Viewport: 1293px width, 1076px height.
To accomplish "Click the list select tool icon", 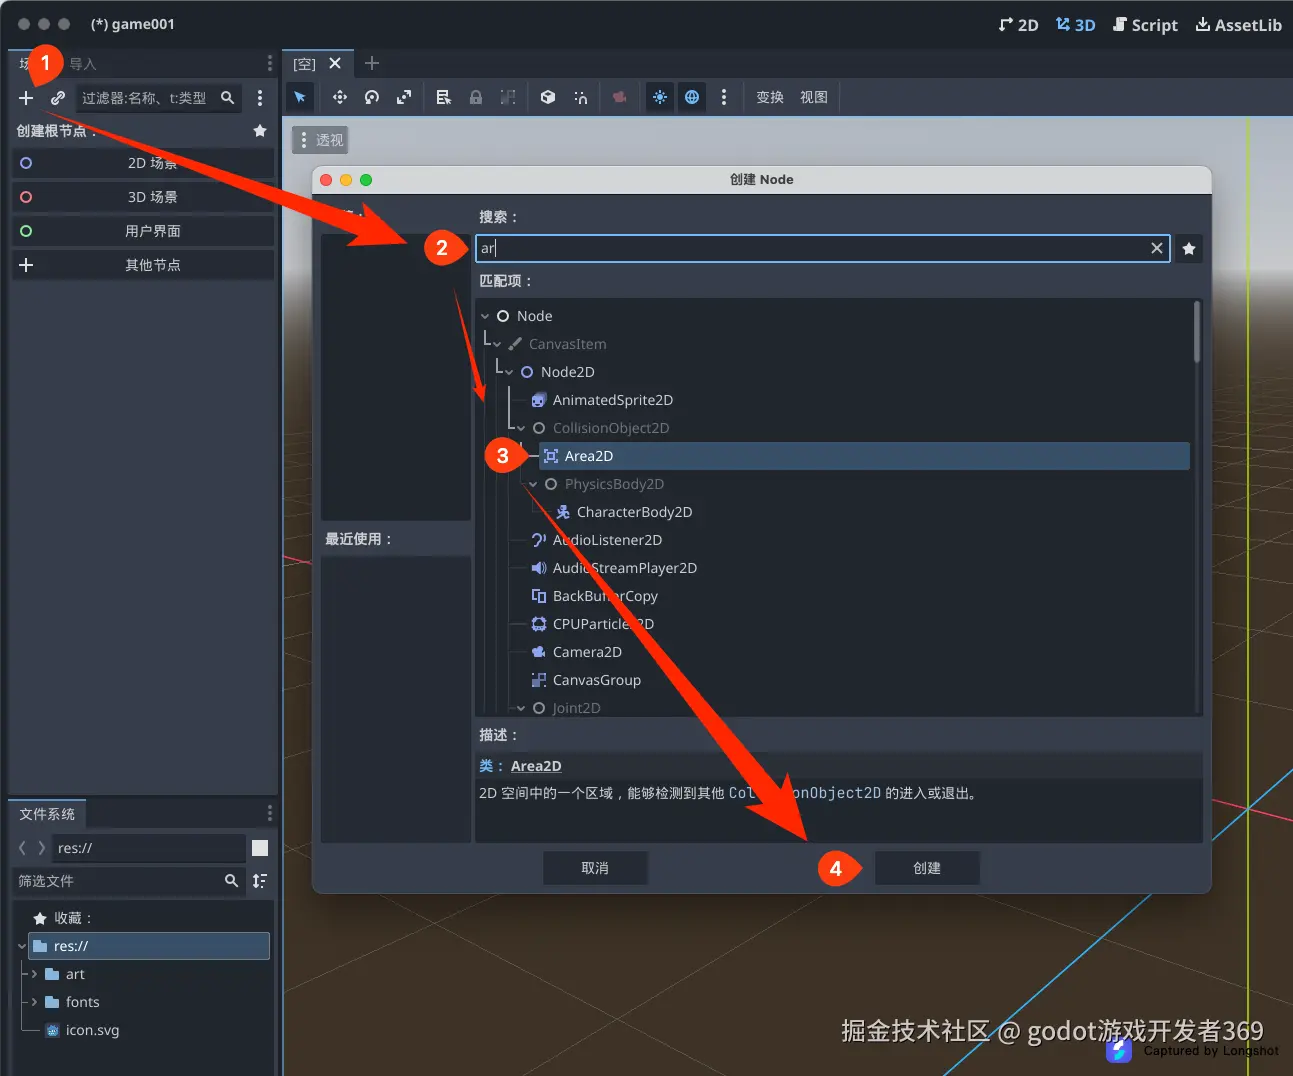I will 444,97.
